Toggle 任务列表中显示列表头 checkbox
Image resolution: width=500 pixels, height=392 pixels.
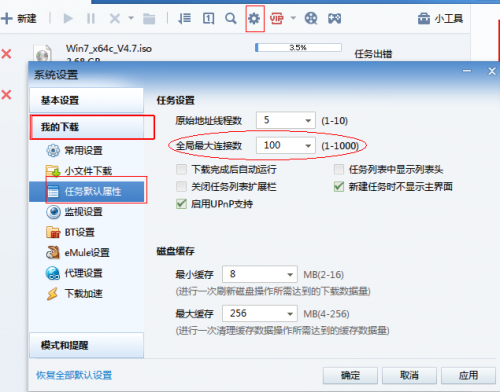(x=339, y=169)
